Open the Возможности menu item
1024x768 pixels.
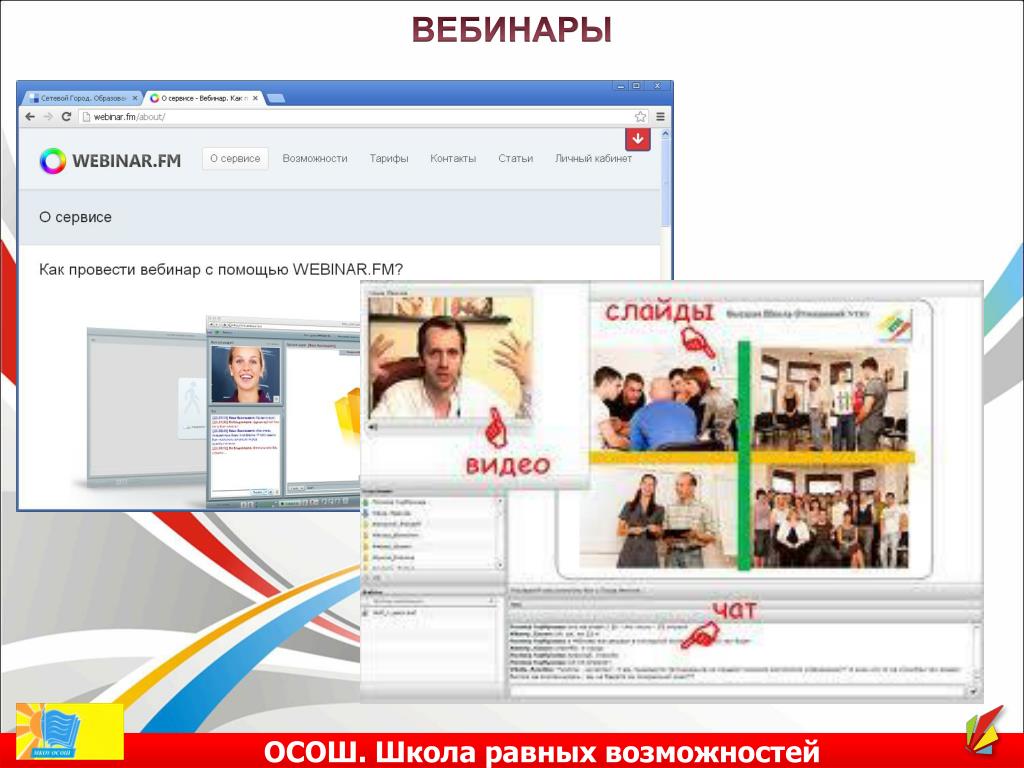(315, 158)
